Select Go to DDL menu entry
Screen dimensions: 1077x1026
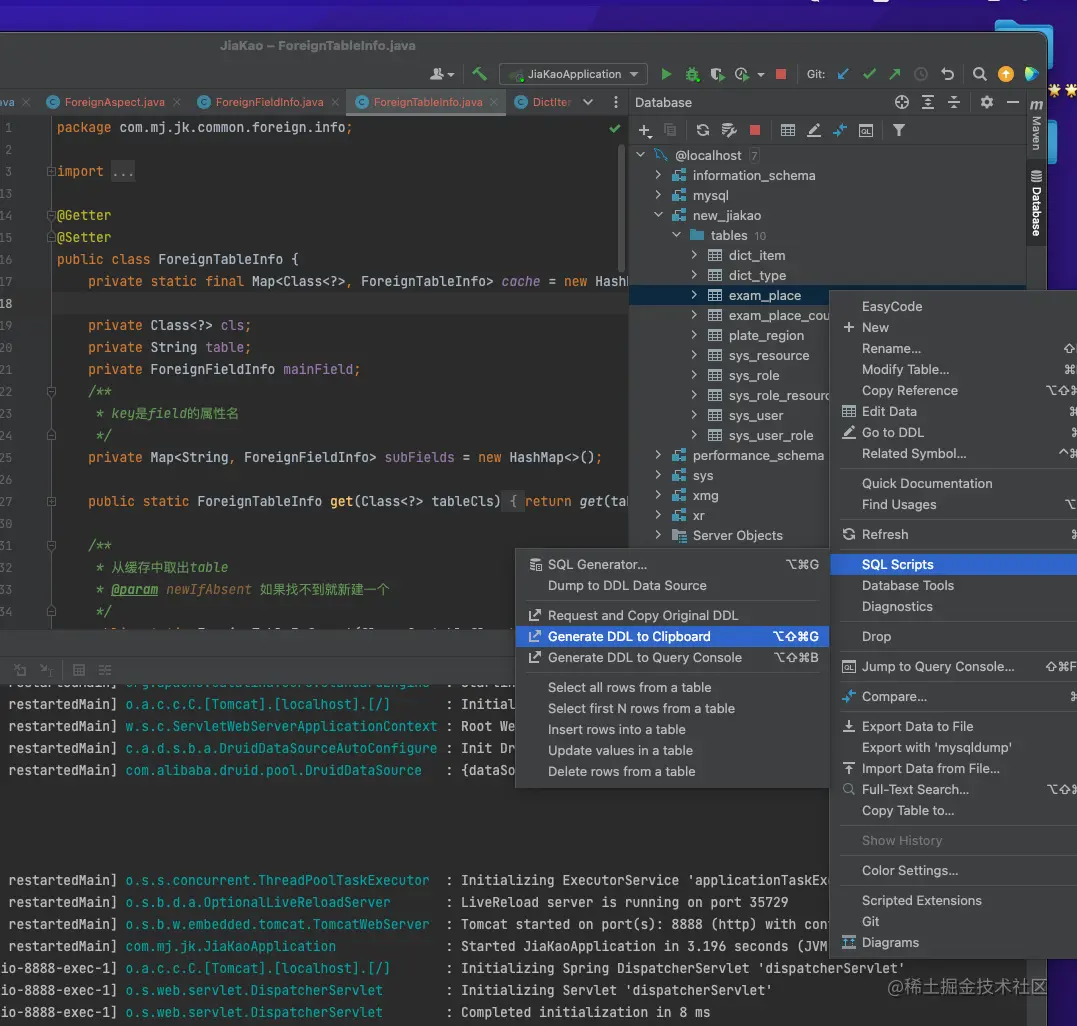click(x=954, y=433)
